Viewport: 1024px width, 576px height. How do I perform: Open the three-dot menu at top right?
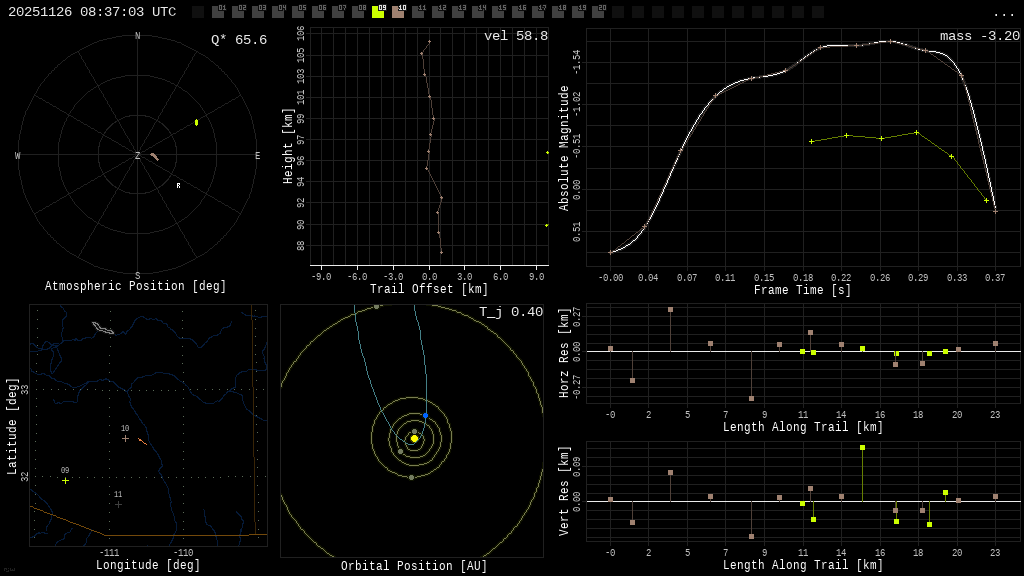click(1003, 13)
